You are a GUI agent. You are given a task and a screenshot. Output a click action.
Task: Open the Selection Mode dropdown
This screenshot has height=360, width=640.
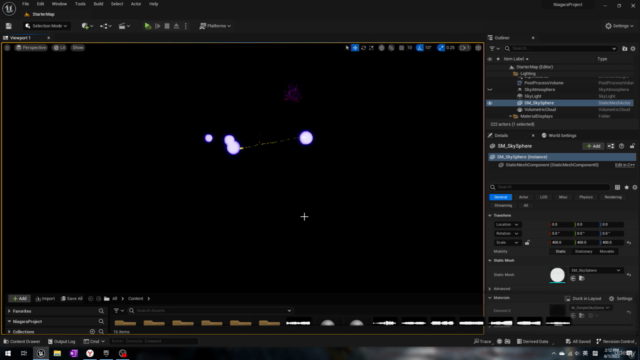[46, 26]
